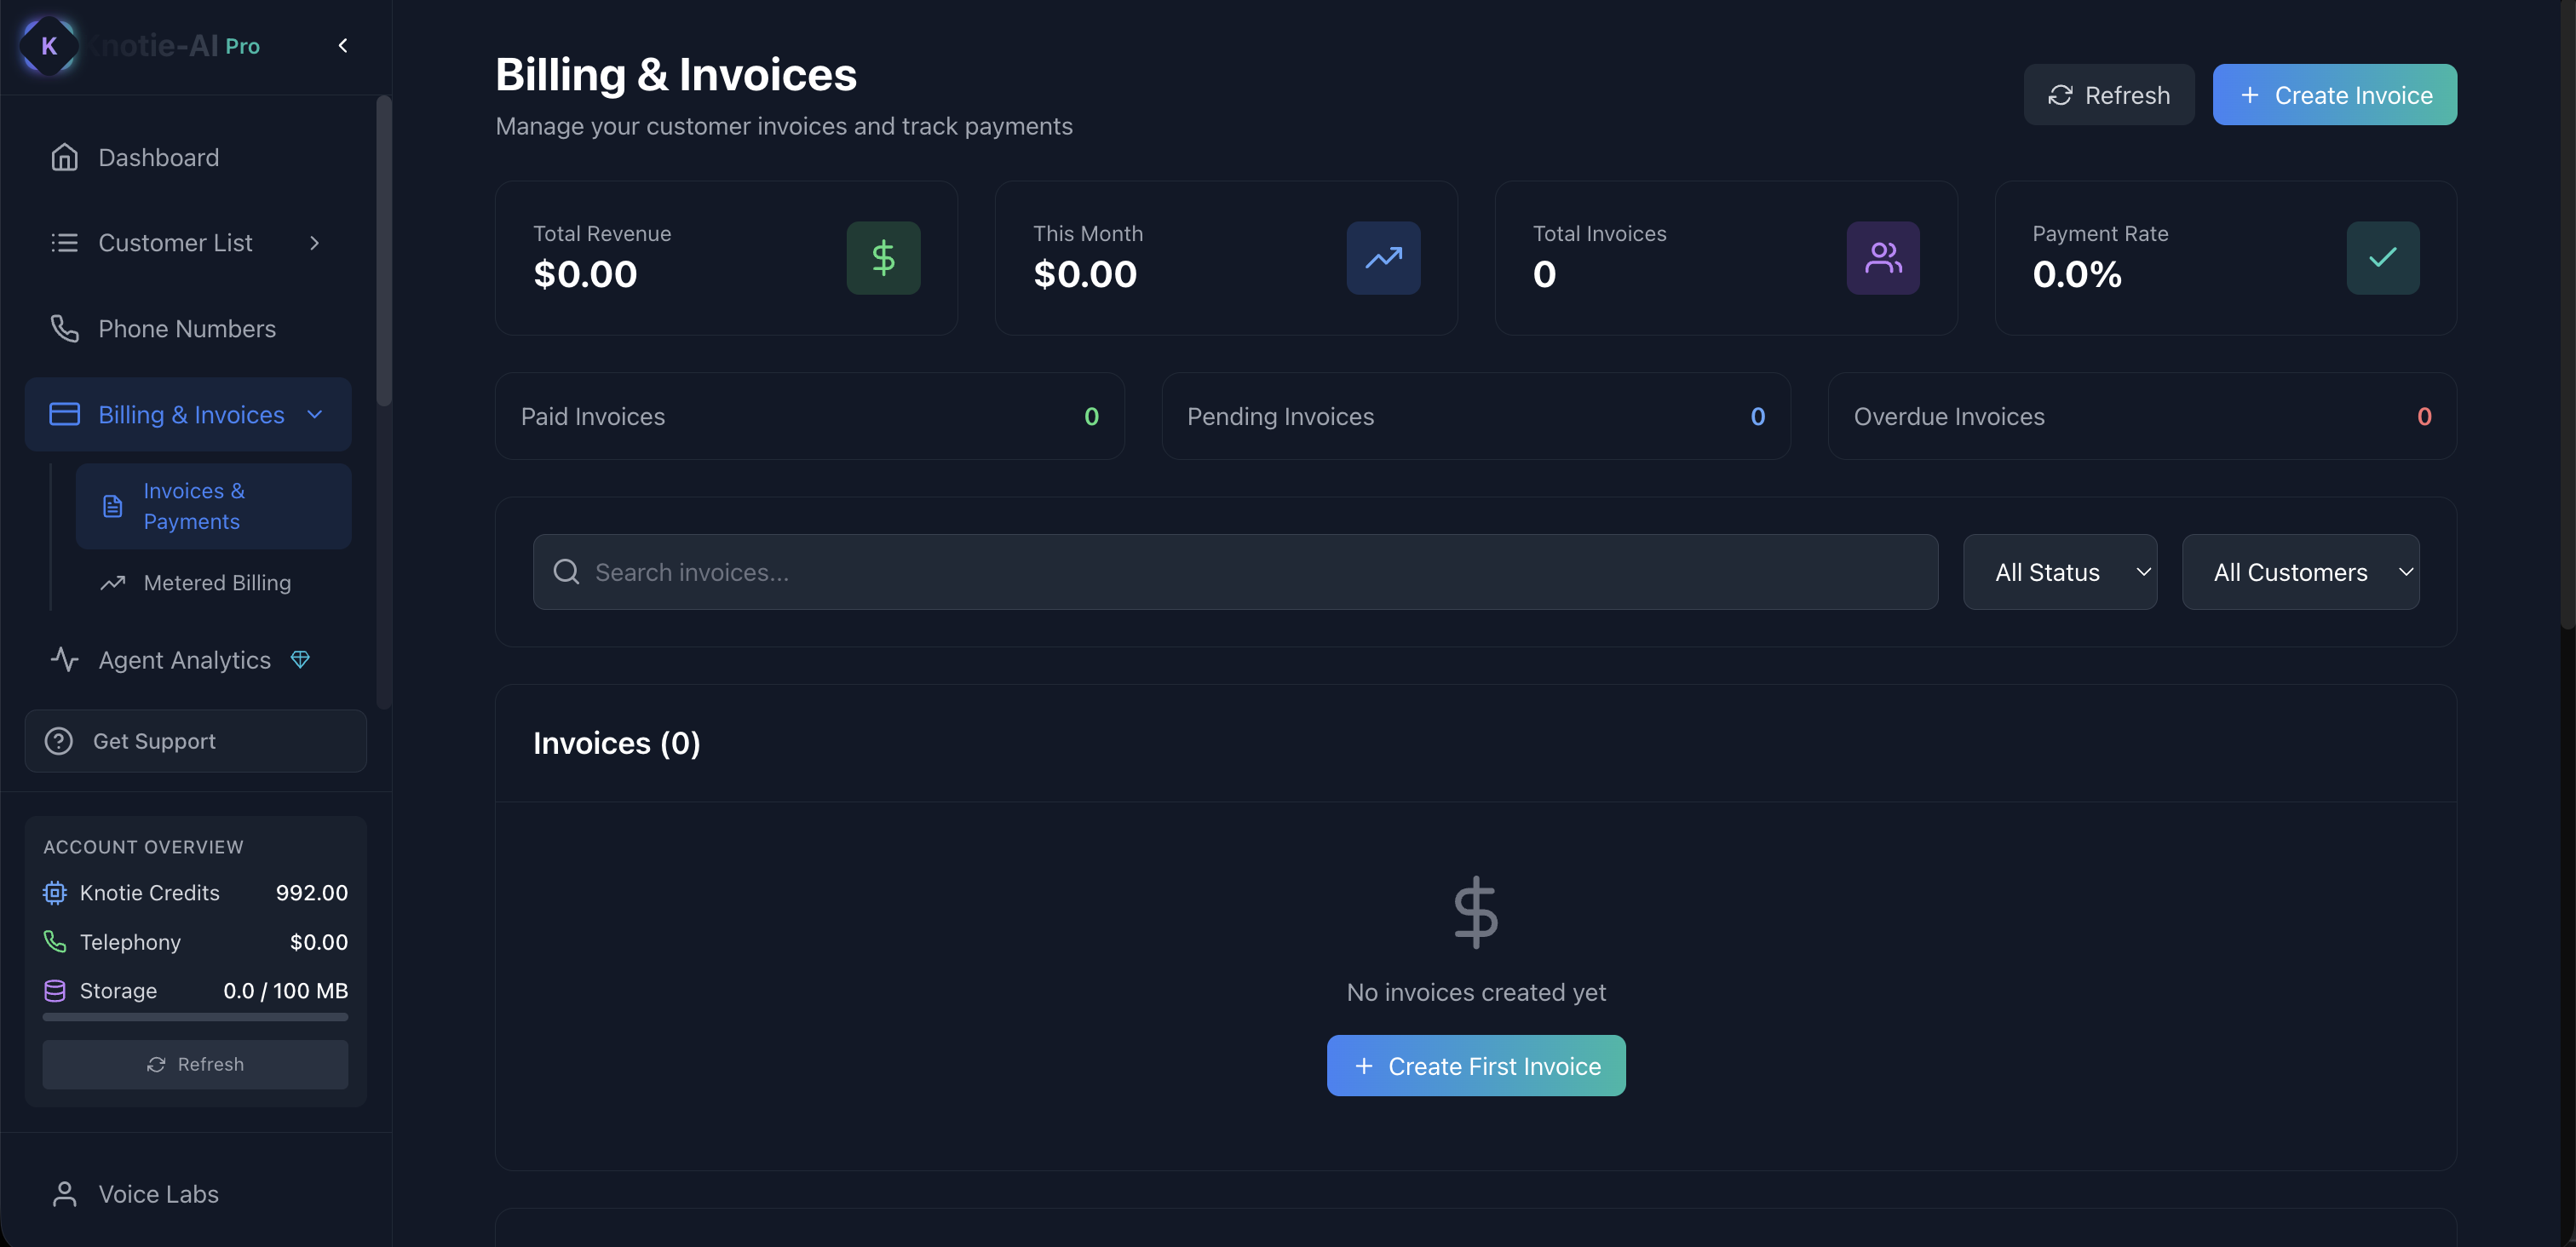Open the Dashboard page
Image resolution: width=2576 pixels, height=1247 pixels.
[x=158, y=157]
